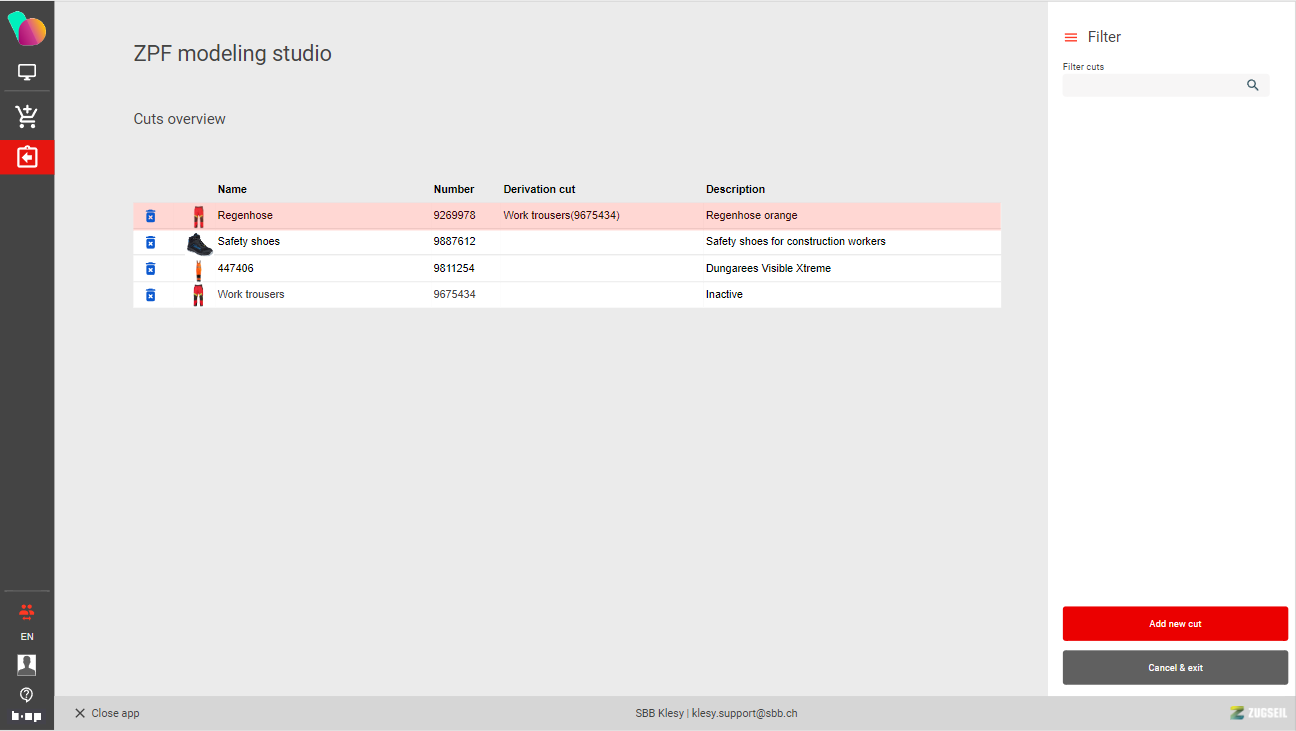Select the red clipboard return icon
1296x731 pixels.
tap(27, 157)
